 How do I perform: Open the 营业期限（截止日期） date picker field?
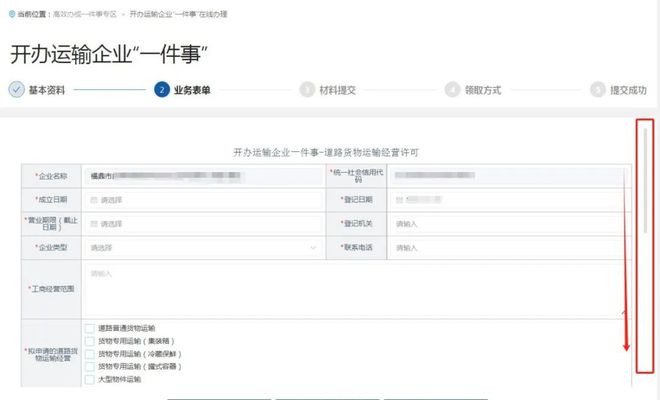[203, 224]
